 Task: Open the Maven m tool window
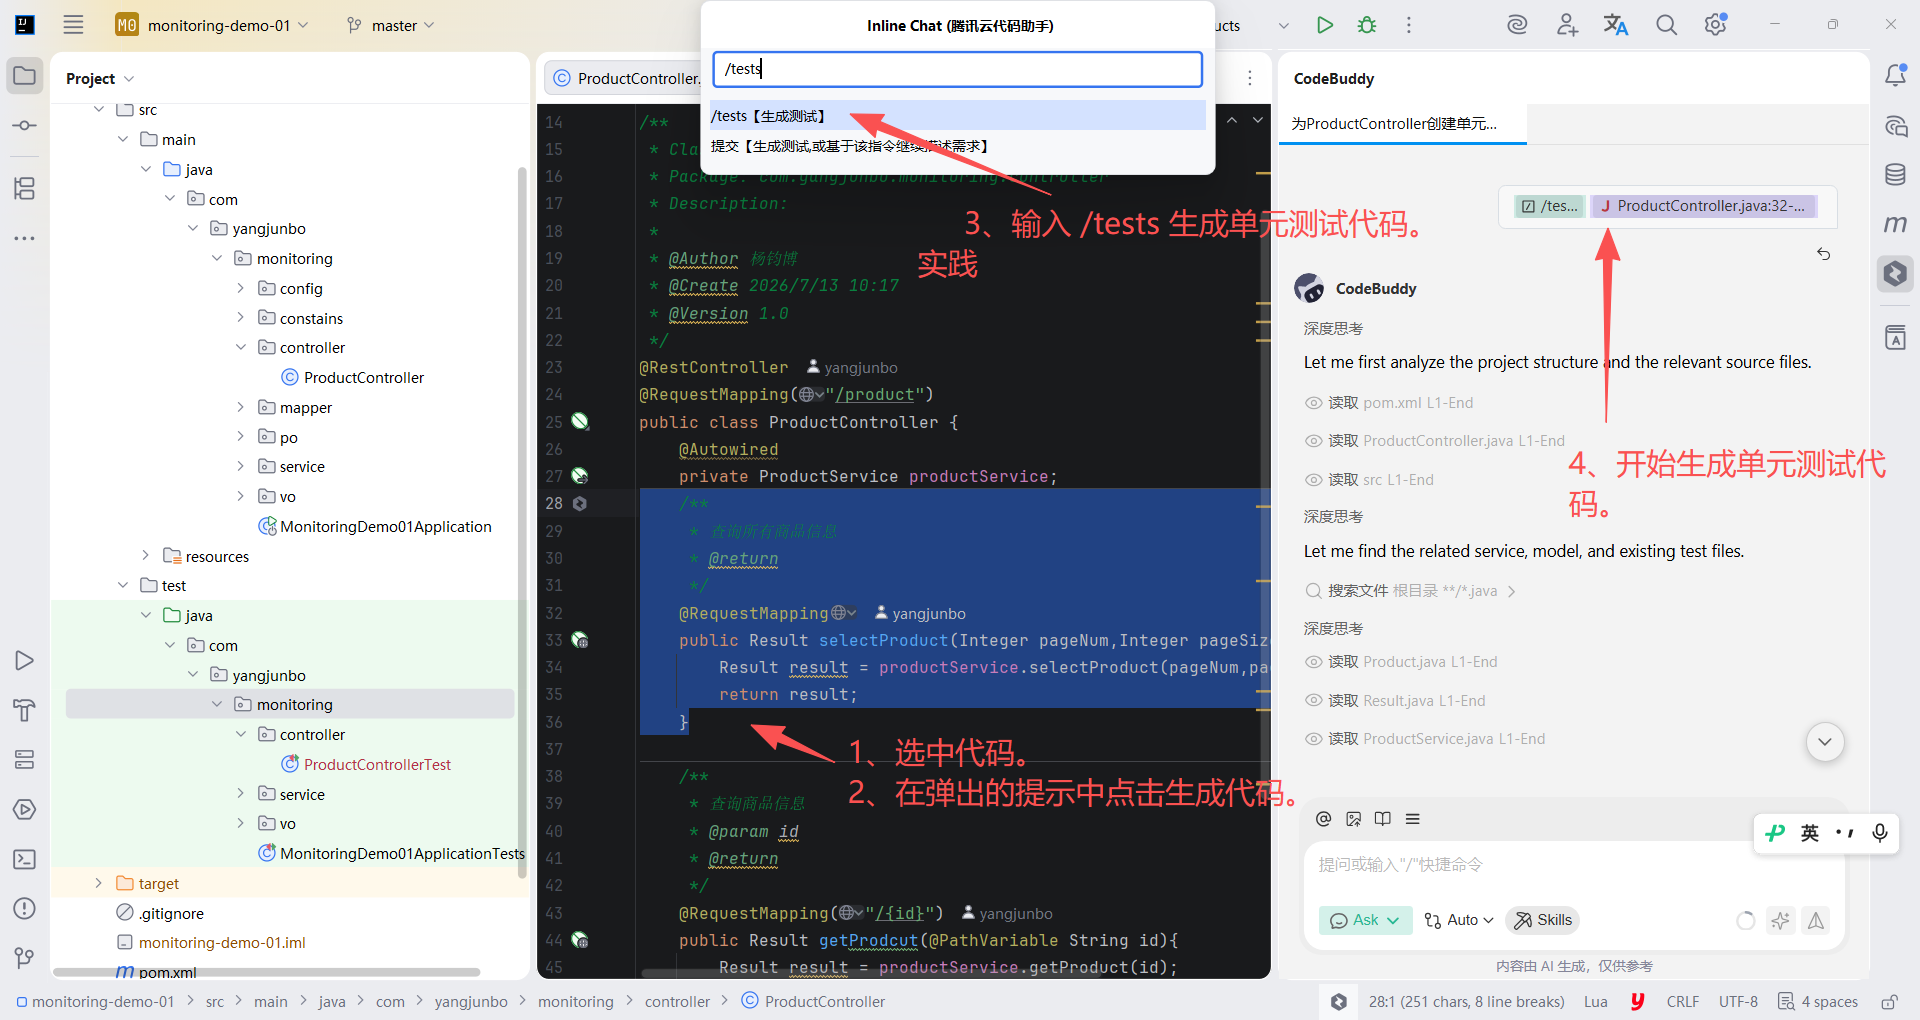(x=1895, y=224)
